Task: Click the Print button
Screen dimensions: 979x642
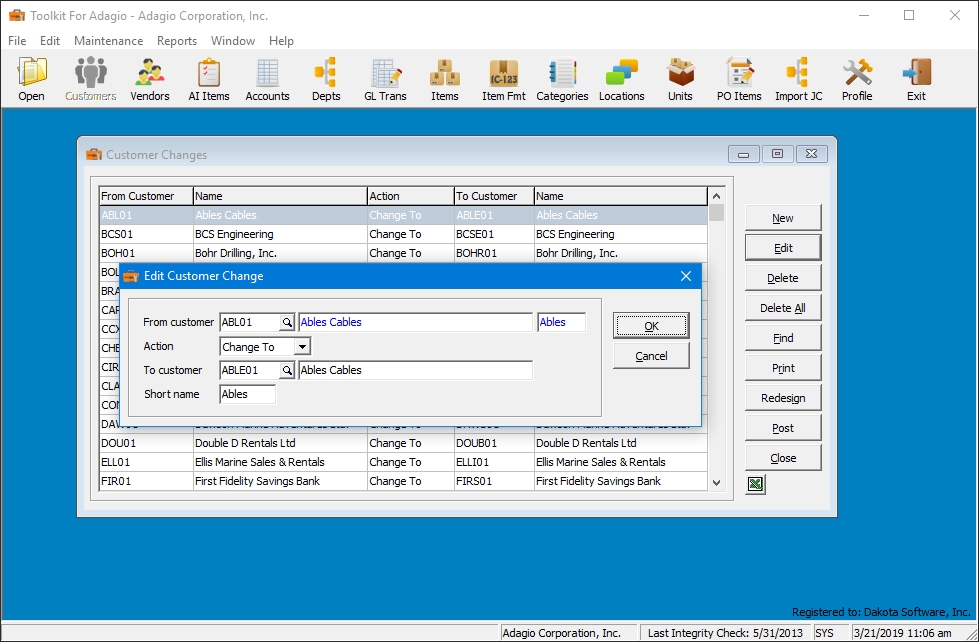Action: click(783, 368)
